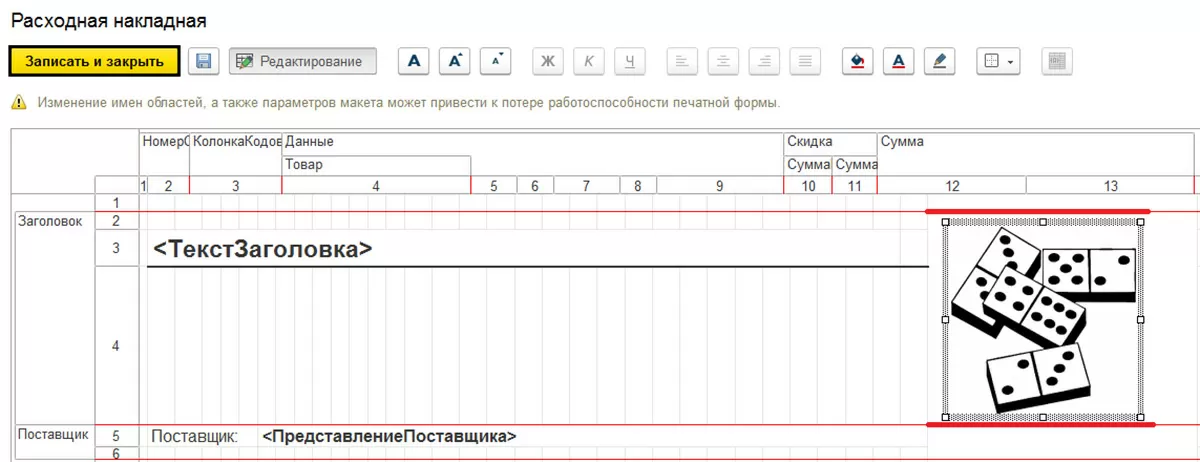1200x462 pixels.
Task: Select column header 11
Action: coord(854,186)
